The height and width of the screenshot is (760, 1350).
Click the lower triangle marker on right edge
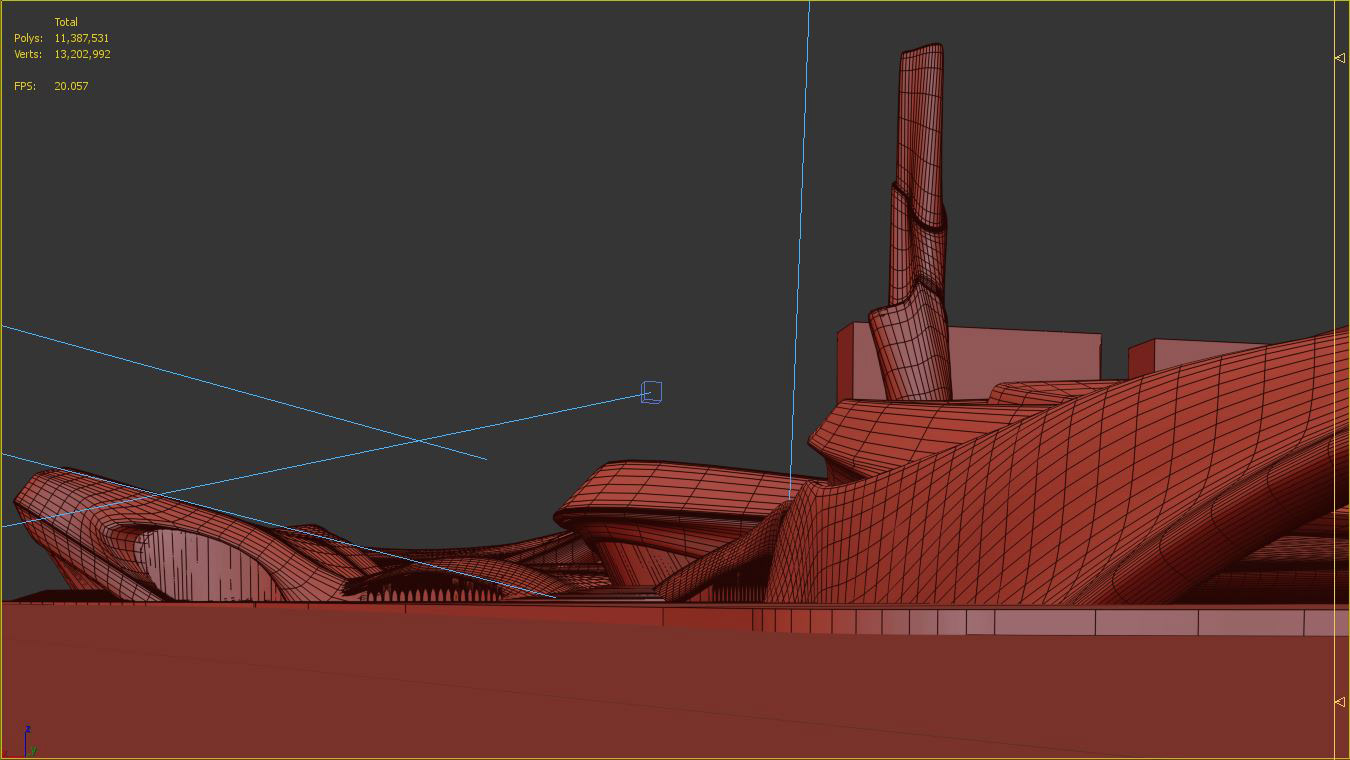(x=1340, y=702)
